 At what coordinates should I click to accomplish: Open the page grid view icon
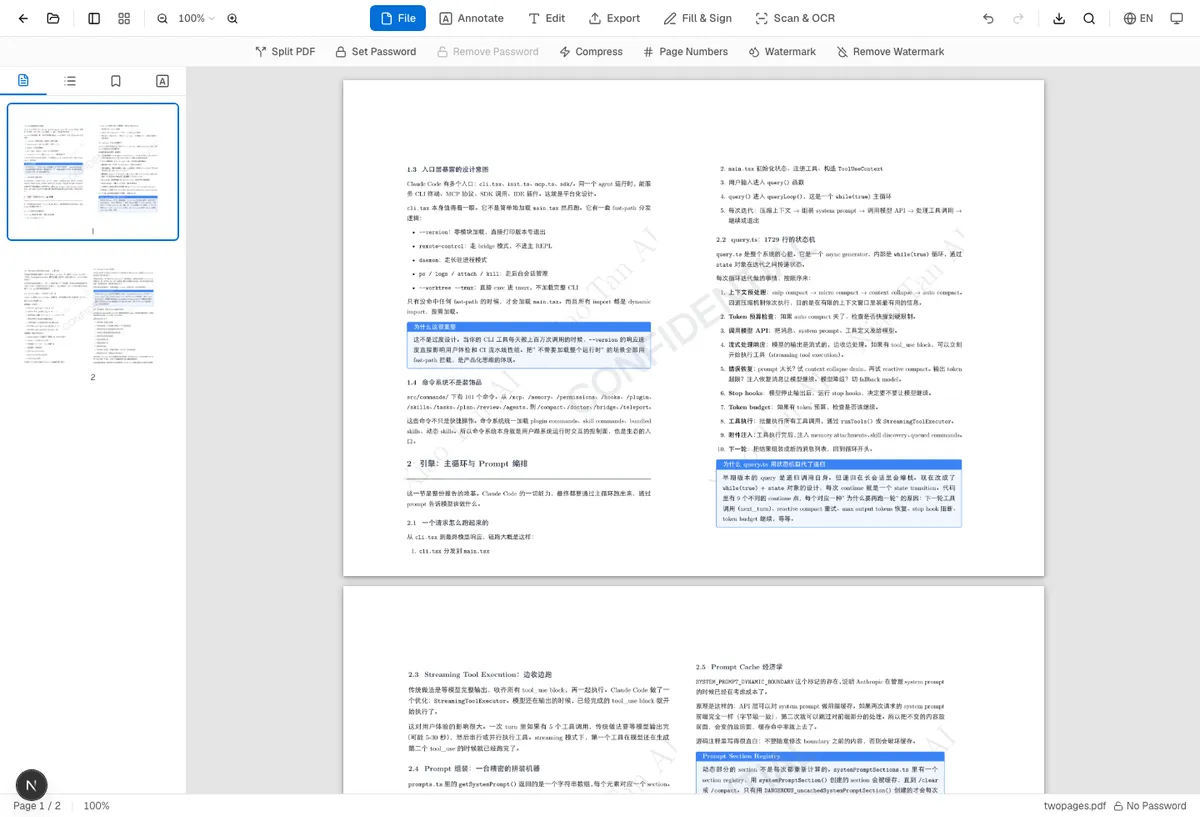pos(124,18)
